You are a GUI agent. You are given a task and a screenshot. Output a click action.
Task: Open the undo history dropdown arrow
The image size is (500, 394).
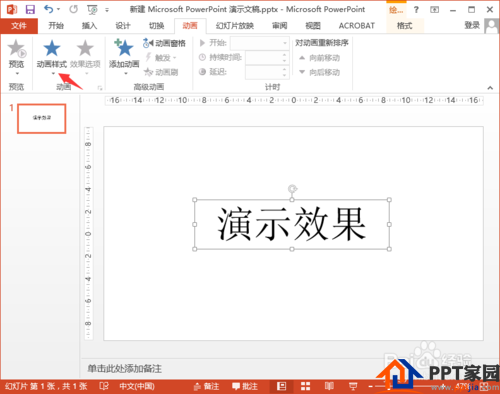pyautogui.click(x=59, y=9)
